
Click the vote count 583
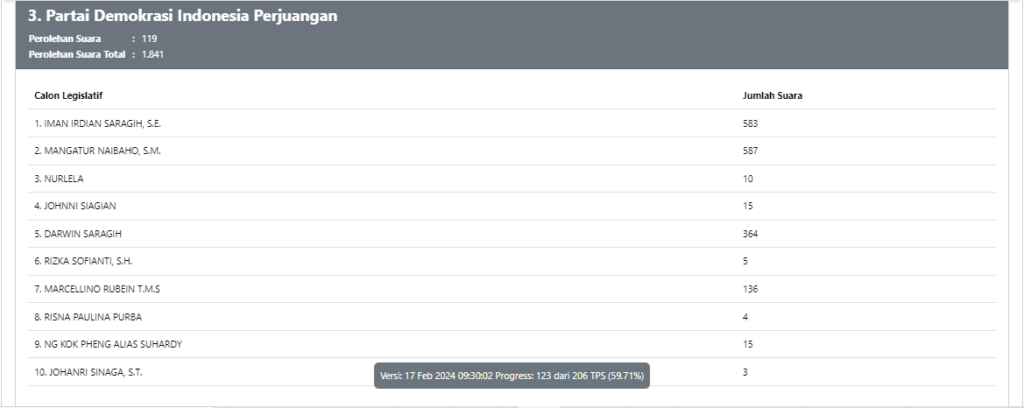pyautogui.click(x=750, y=123)
